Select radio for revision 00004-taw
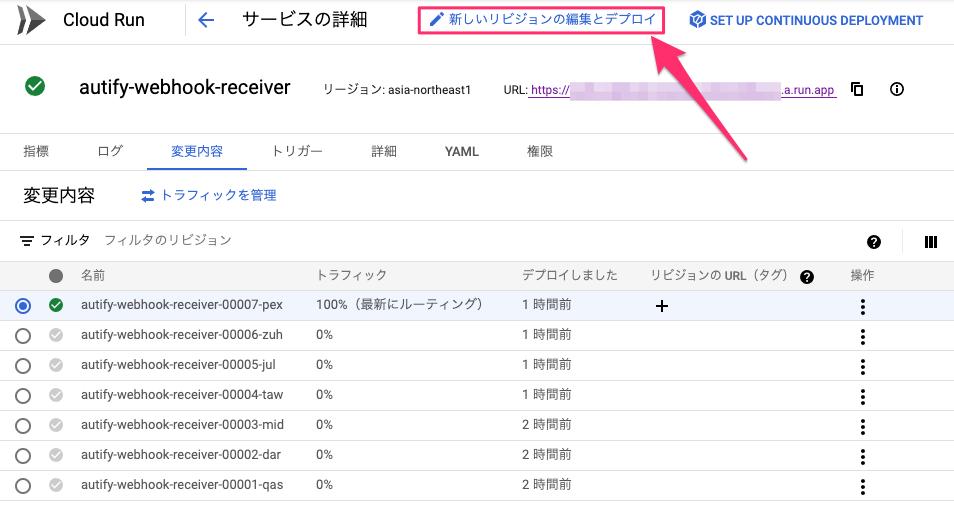Image resolution: width=954 pixels, height=511 pixels. point(23,396)
